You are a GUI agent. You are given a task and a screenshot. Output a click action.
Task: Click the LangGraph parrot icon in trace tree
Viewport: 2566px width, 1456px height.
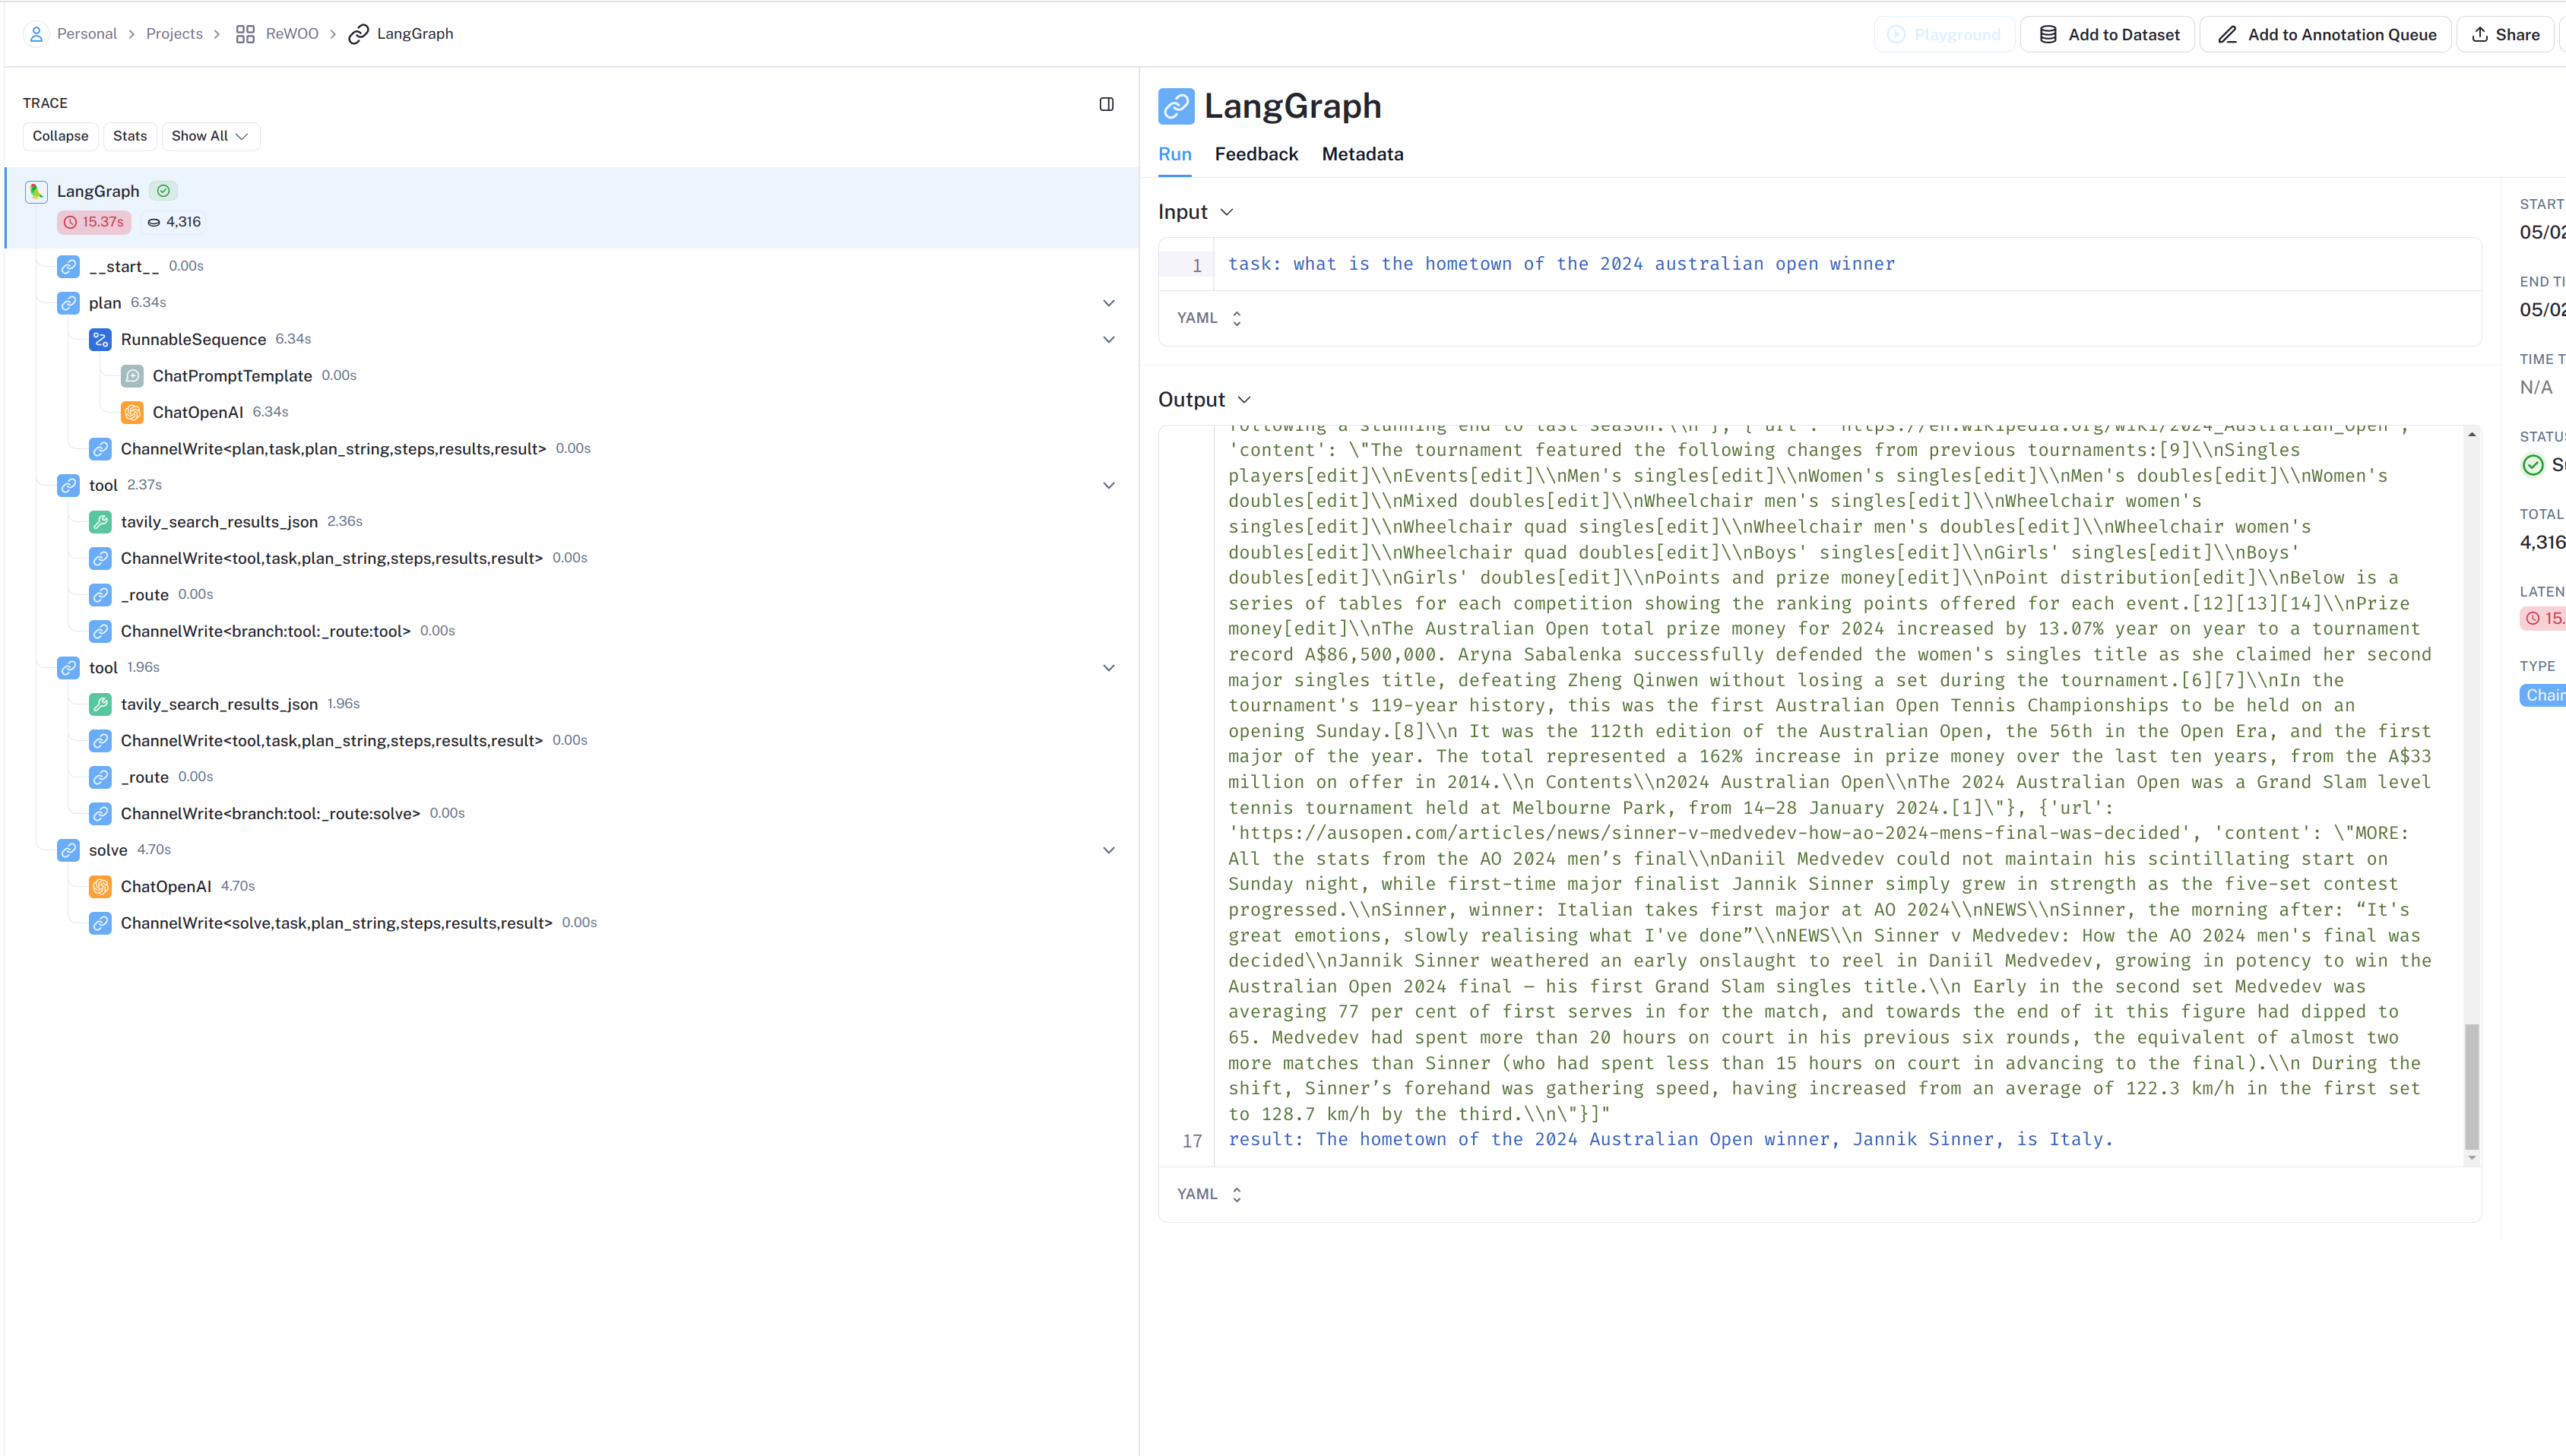37,191
